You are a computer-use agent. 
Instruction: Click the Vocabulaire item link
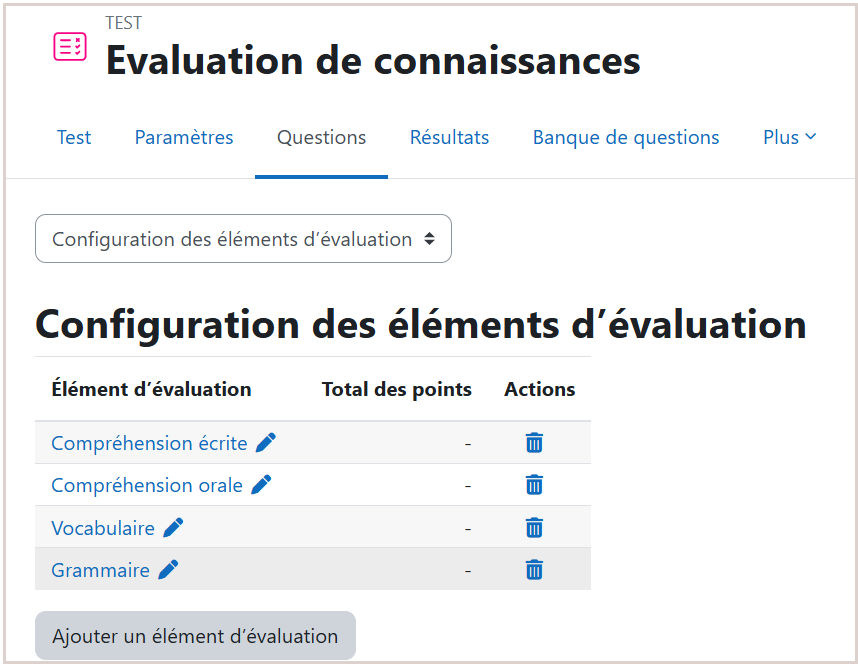point(103,527)
